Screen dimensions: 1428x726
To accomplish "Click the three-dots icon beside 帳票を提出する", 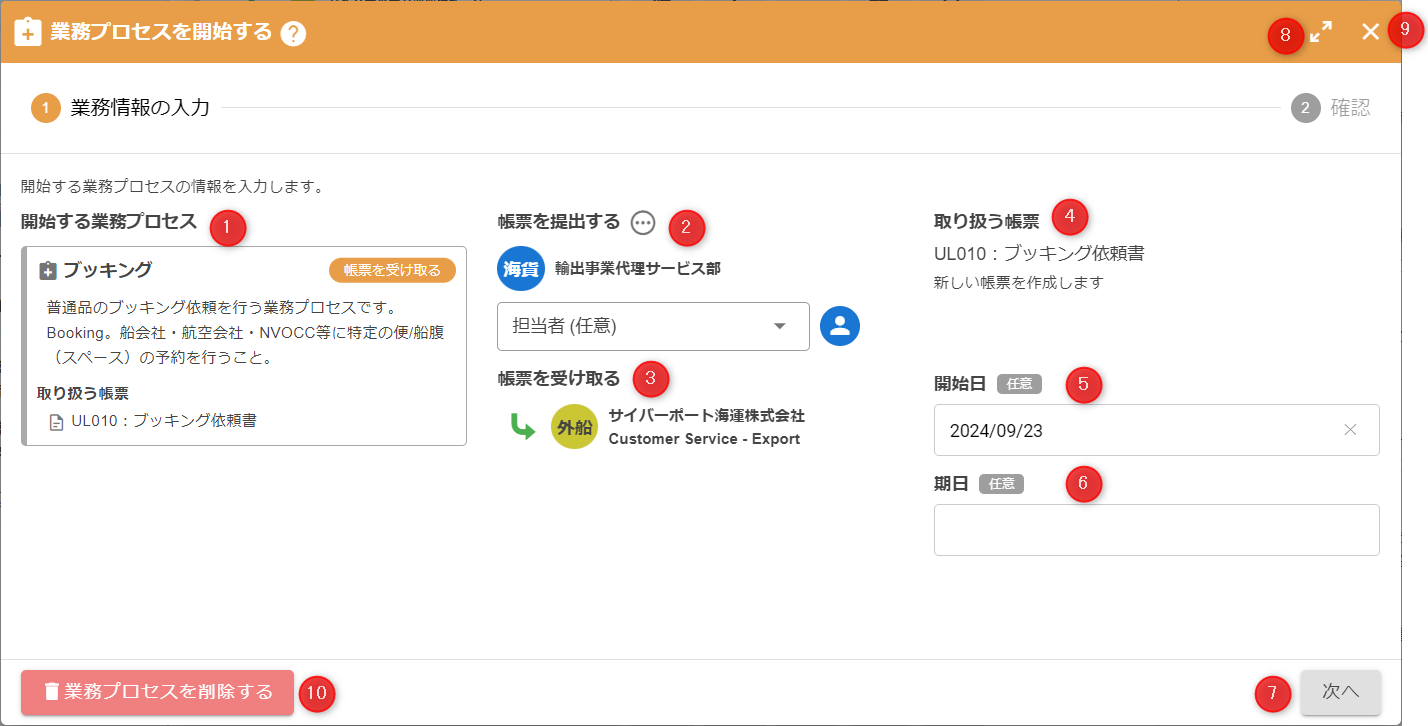I will 643,223.
